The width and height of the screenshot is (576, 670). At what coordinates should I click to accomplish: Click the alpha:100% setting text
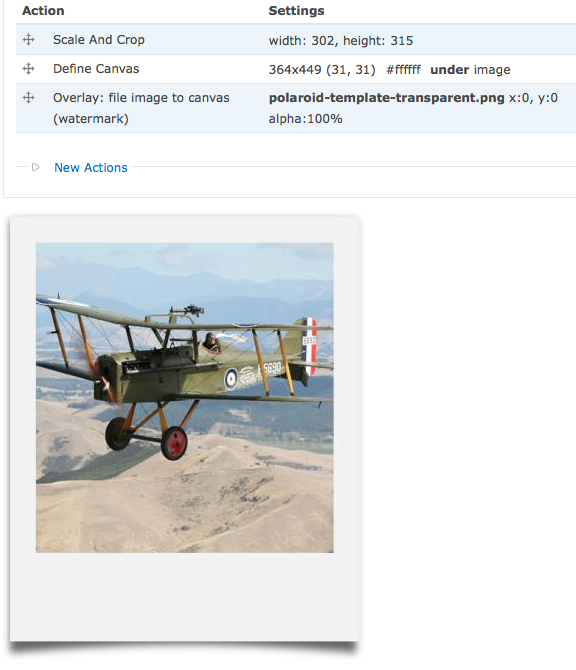pos(305,119)
